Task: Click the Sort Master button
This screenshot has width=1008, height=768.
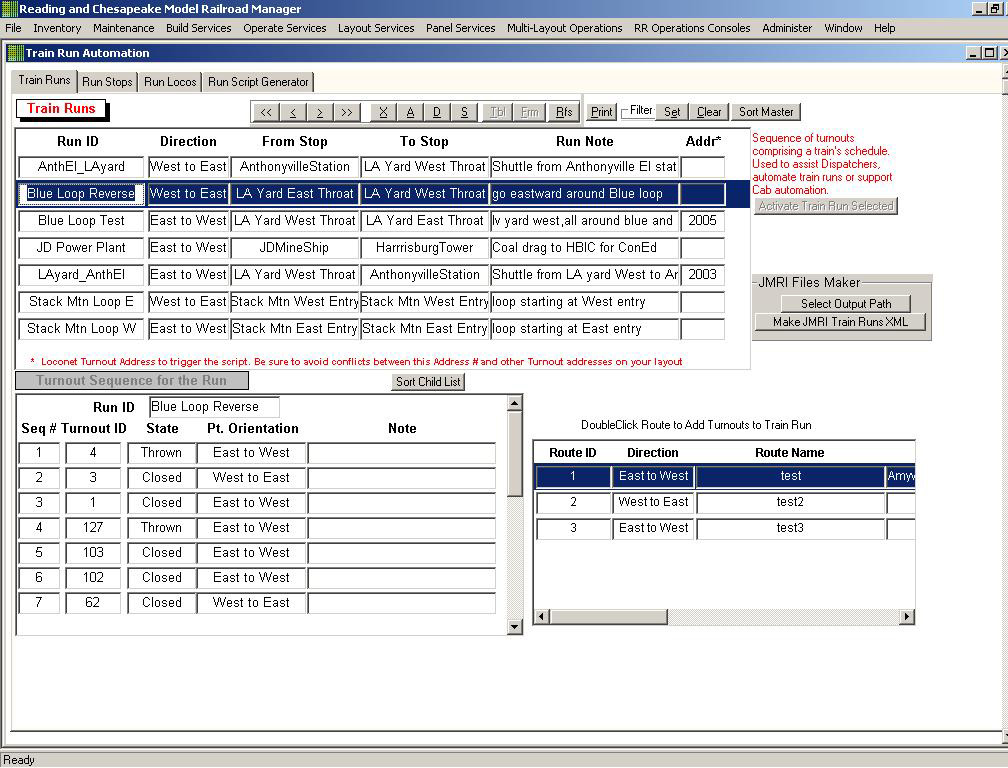Action: pos(766,112)
